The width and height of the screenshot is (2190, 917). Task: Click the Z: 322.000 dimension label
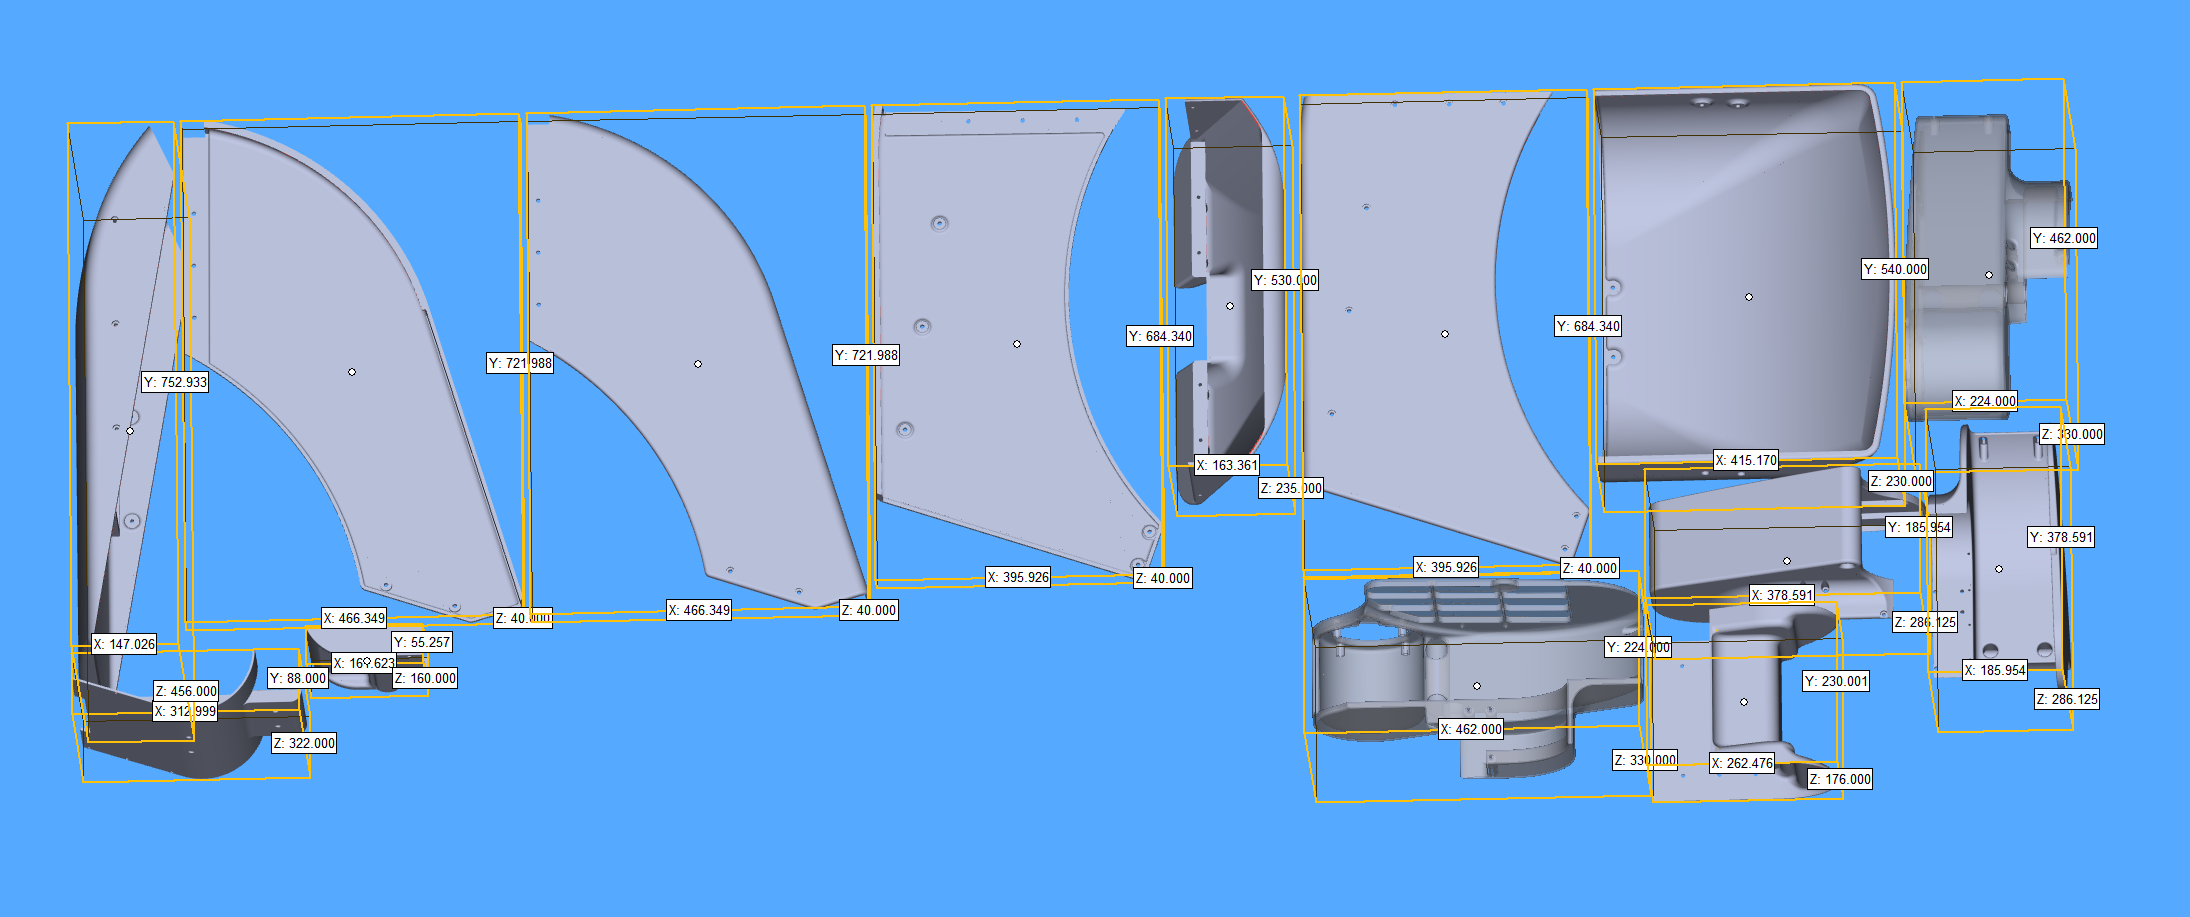pyautogui.click(x=304, y=743)
